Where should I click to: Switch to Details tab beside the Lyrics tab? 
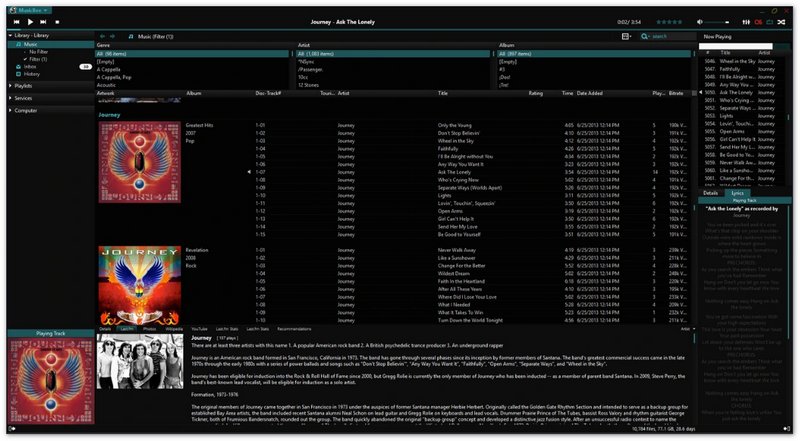coord(710,193)
